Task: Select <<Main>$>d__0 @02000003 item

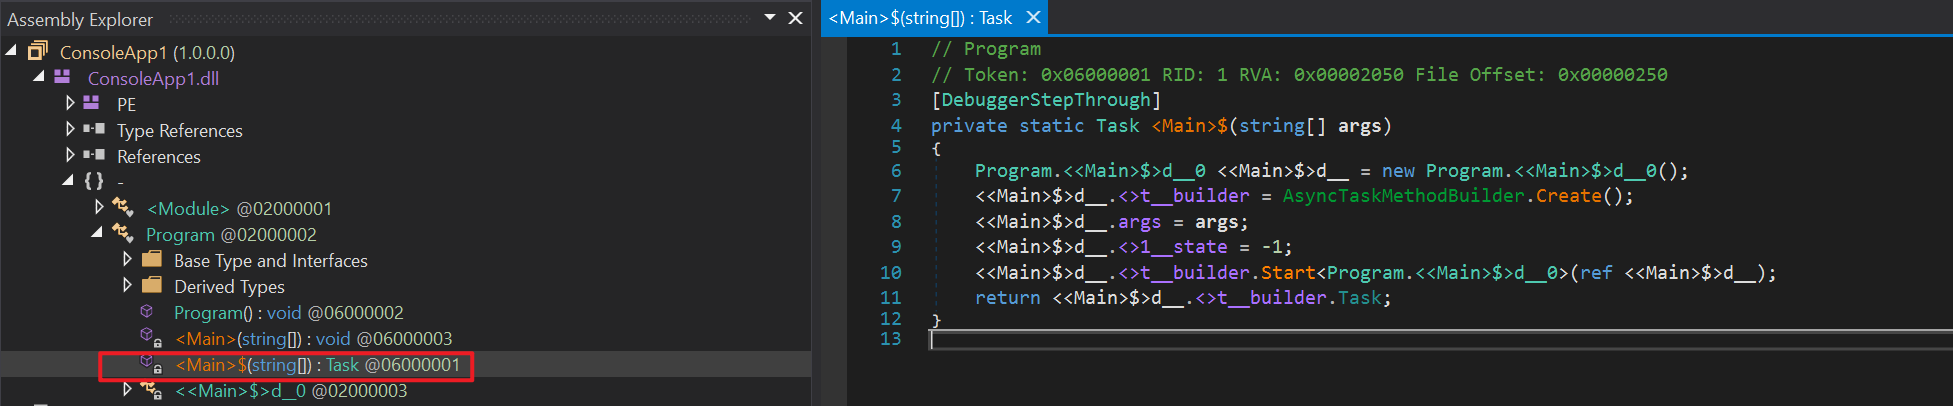Action: pyautogui.click(x=291, y=390)
